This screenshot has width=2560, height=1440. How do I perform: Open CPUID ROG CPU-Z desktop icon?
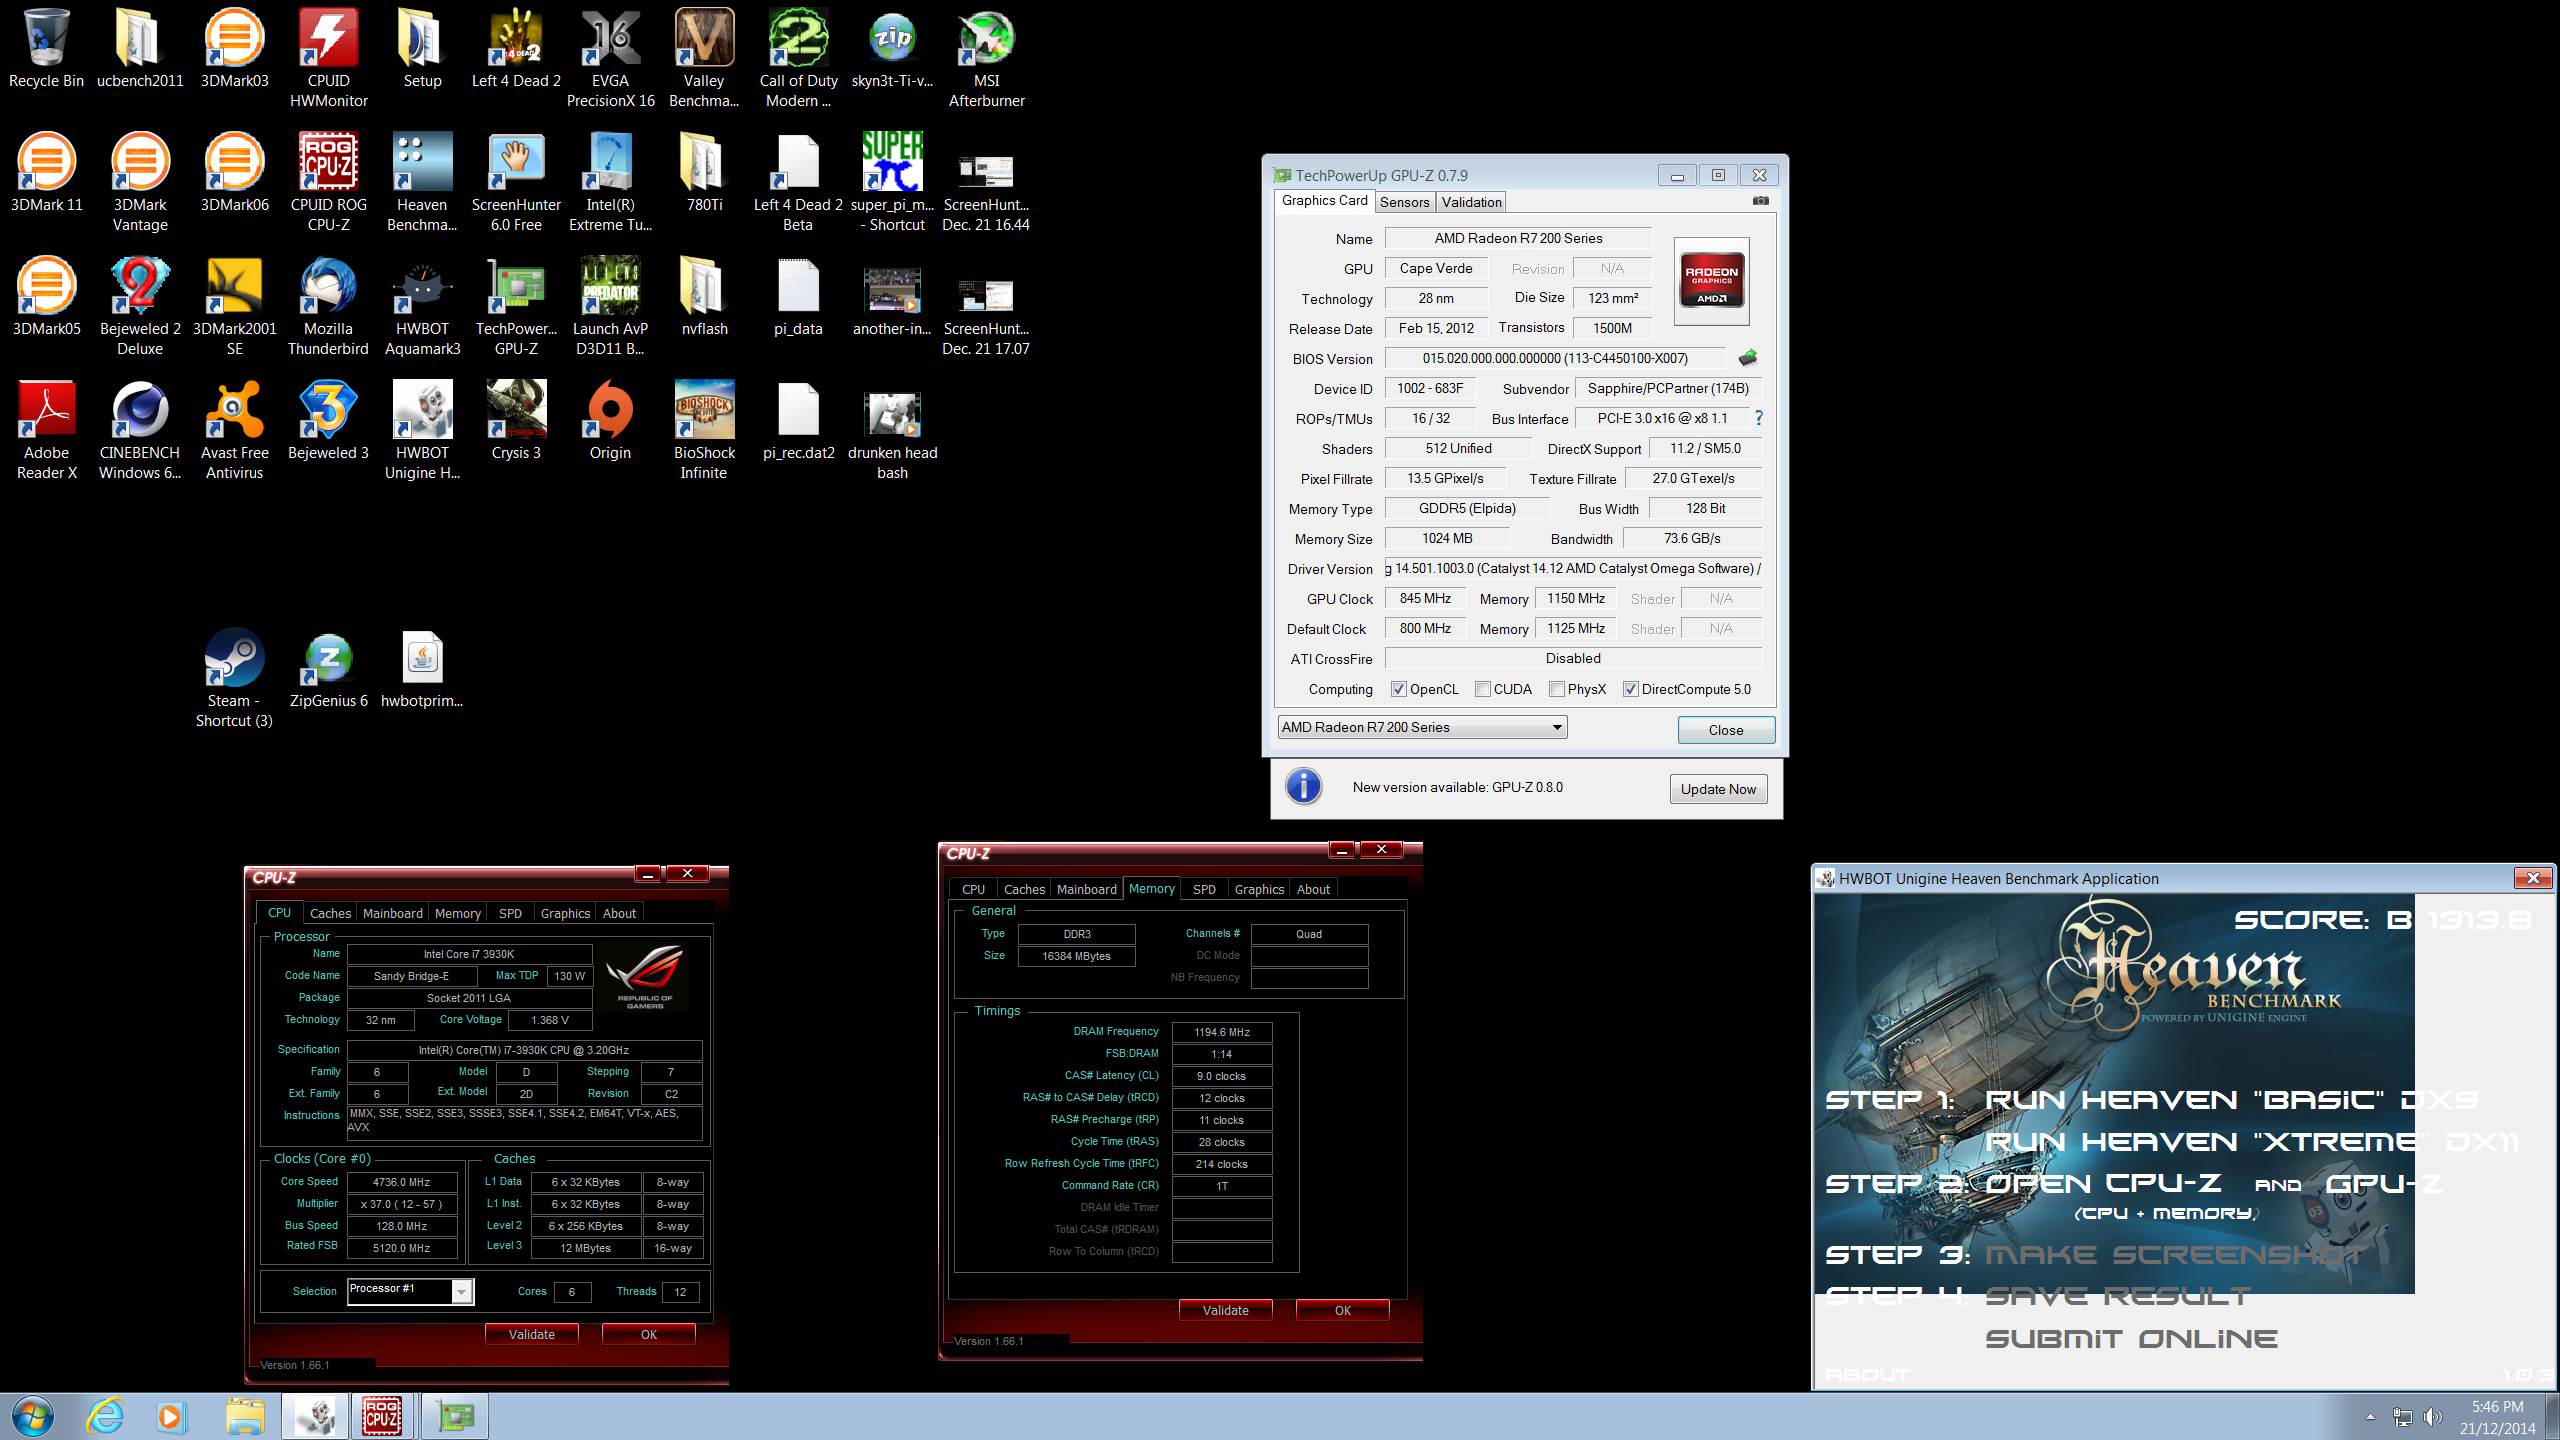point(328,182)
